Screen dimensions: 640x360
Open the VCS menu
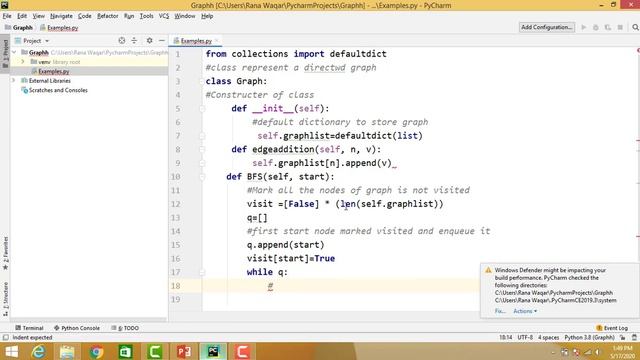[164, 16]
